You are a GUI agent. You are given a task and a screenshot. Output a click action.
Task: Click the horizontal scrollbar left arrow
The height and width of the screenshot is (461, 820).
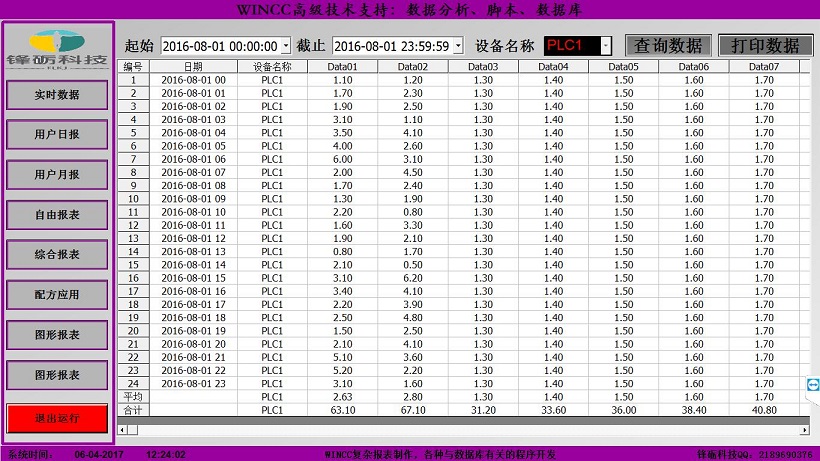click(x=122, y=430)
